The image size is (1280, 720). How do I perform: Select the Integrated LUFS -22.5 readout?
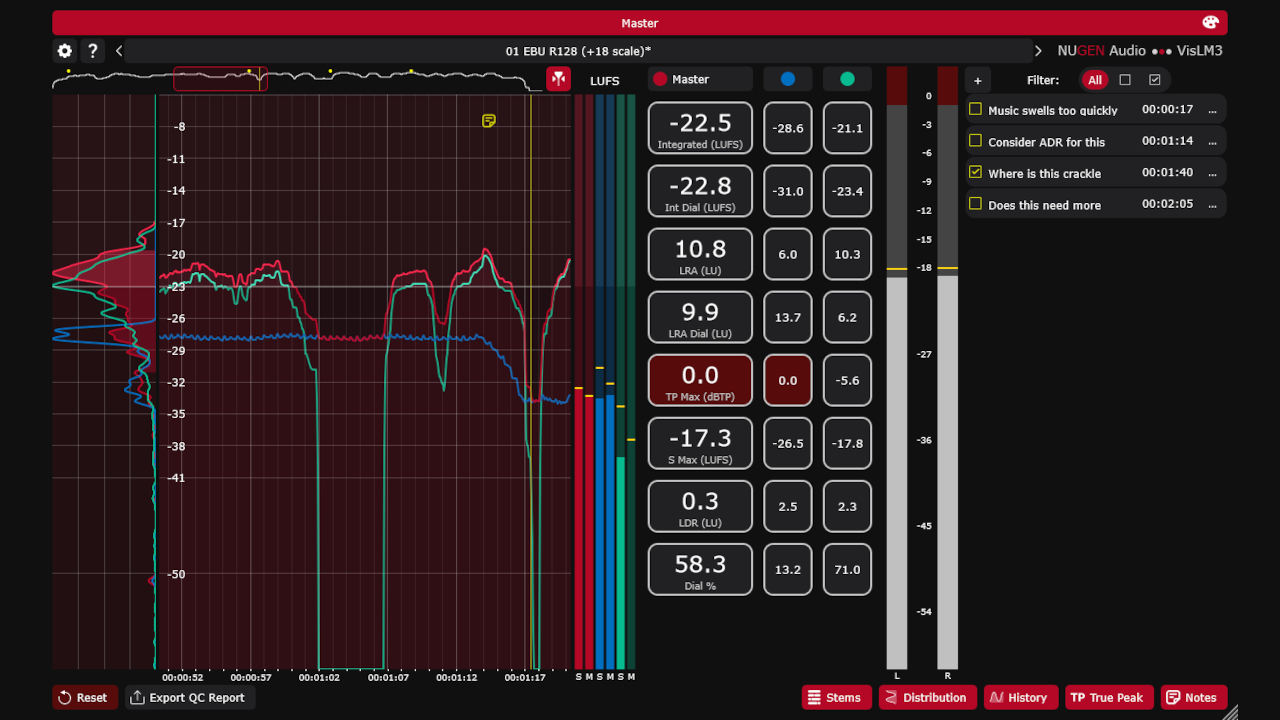click(700, 128)
